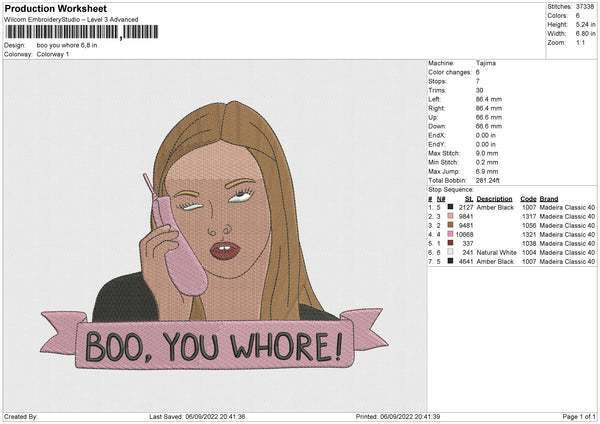Select thread code '1038'
Image resolution: width=600 pixels, height=424 pixels.
coord(529,243)
